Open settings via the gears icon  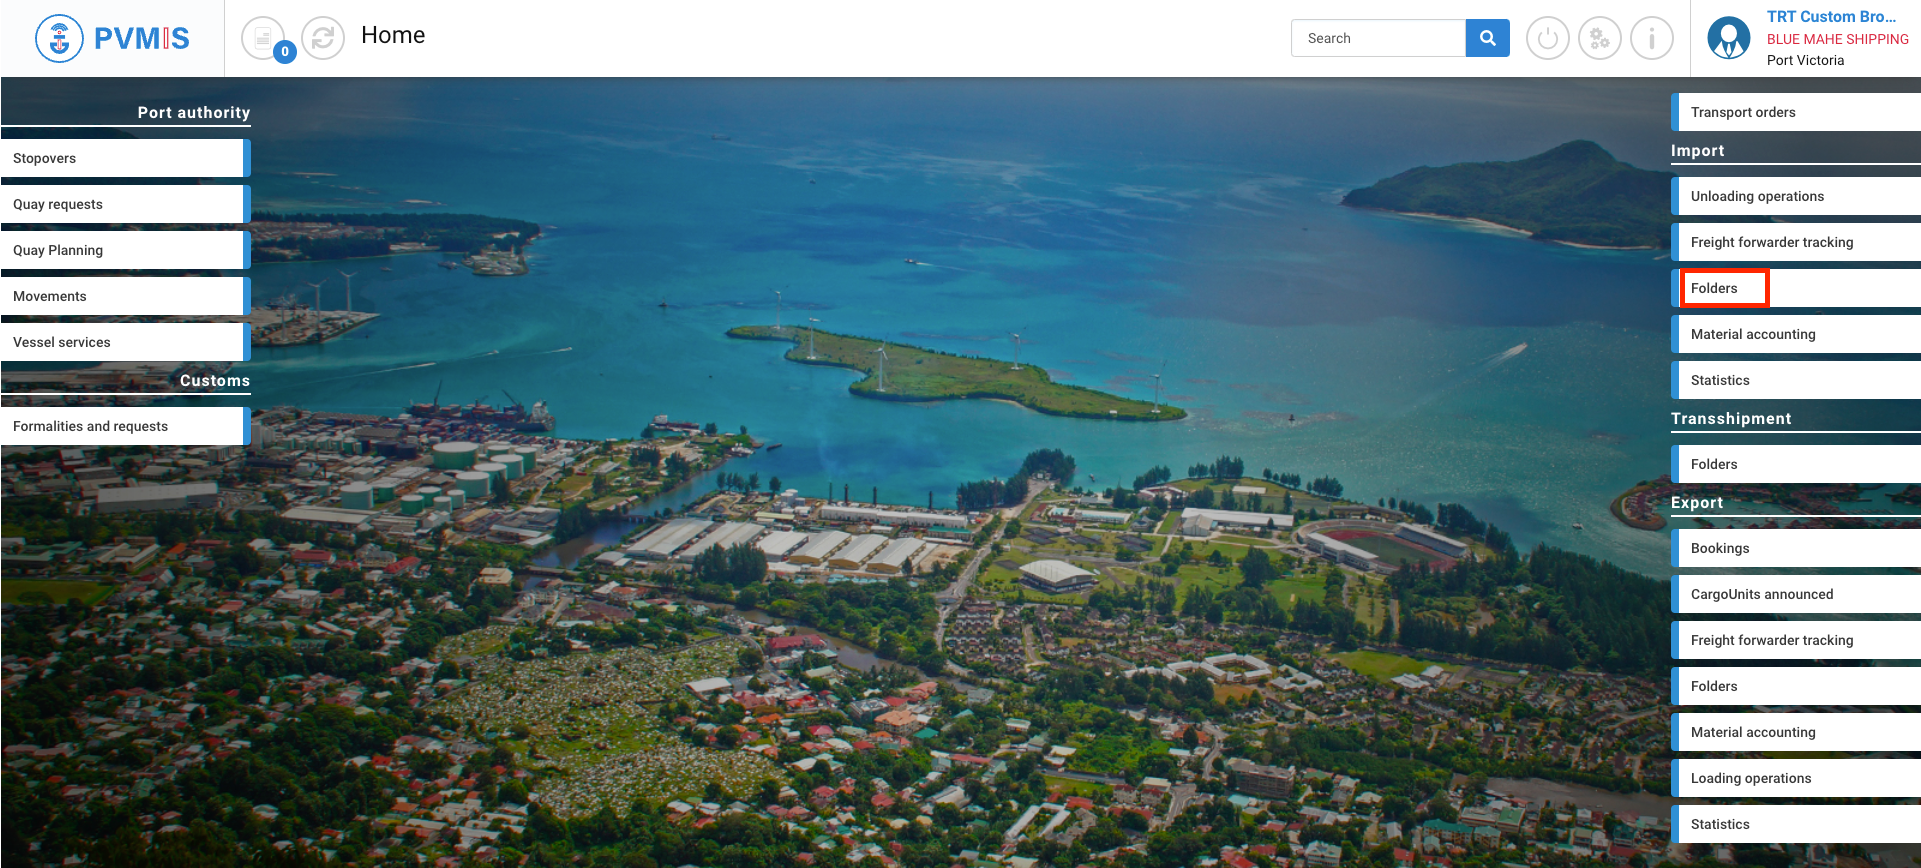coord(1599,39)
